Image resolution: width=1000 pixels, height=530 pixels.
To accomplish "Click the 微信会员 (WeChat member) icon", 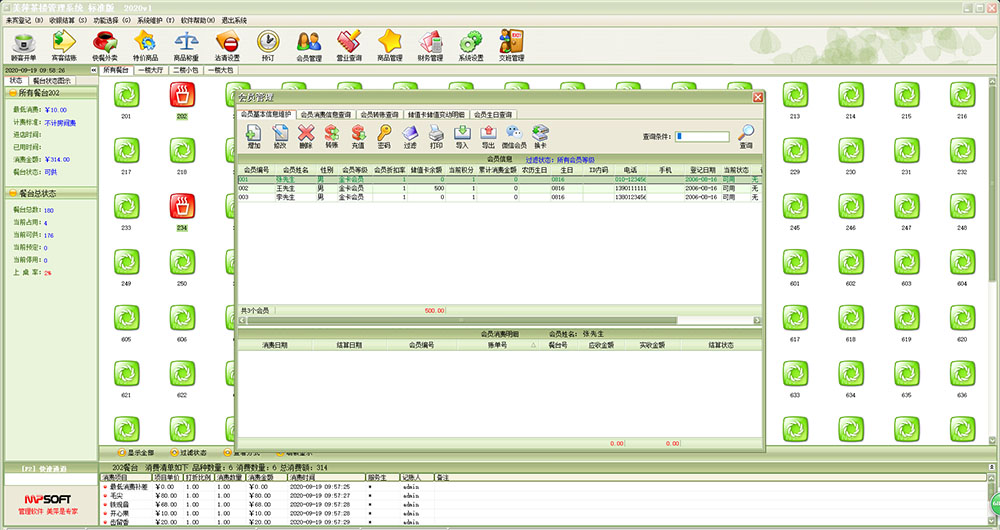I will (x=514, y=136).
